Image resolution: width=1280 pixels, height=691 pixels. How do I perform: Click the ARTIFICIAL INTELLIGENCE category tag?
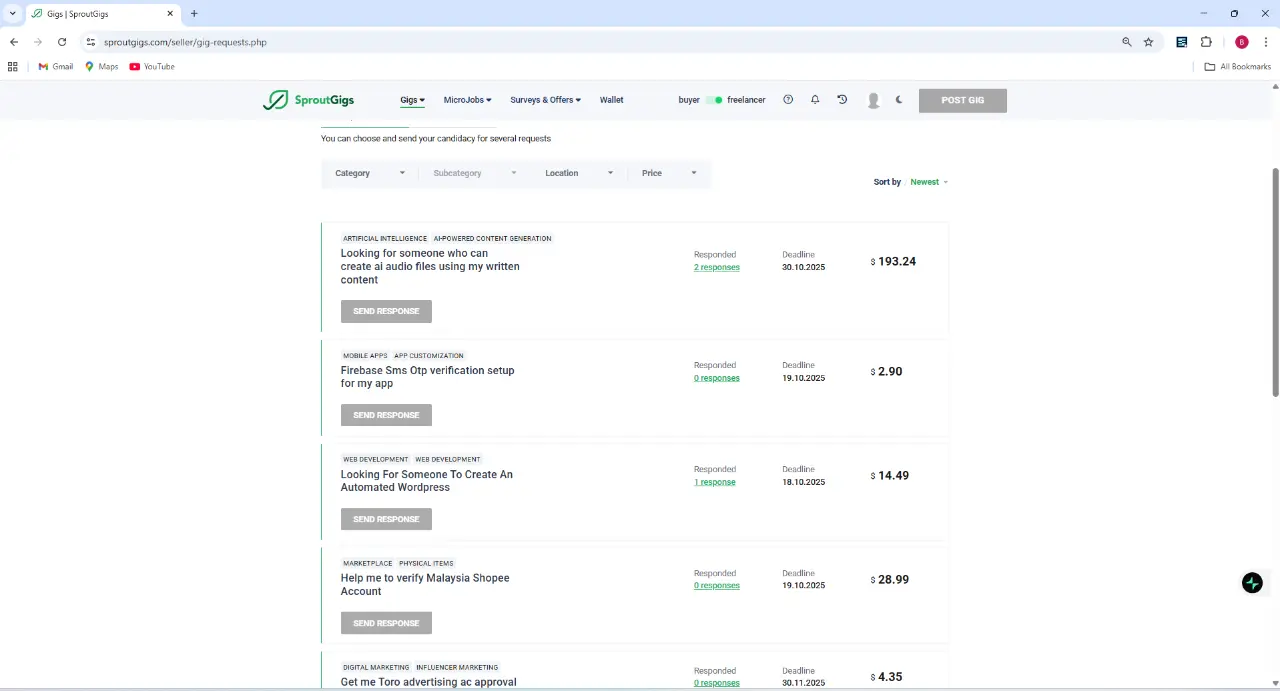click(x=385, y=239)
